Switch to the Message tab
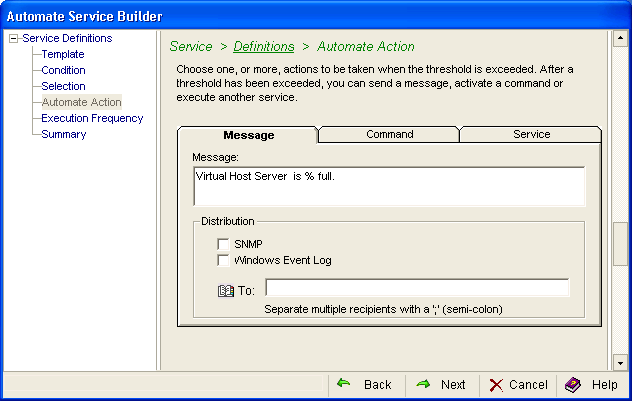Image resolution: width=632 pixels, height=401 pixels. pyautogui.click(x=248, y=135)
